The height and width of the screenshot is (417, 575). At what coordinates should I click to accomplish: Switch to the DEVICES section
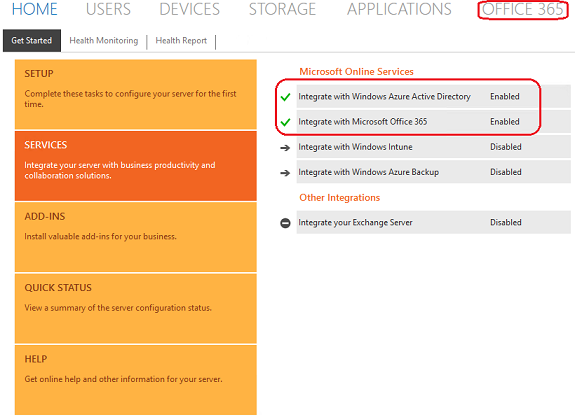[190, 9]
